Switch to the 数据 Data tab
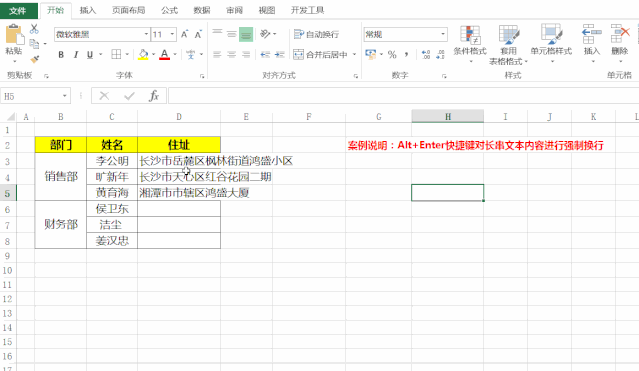 tap(202, 10)
